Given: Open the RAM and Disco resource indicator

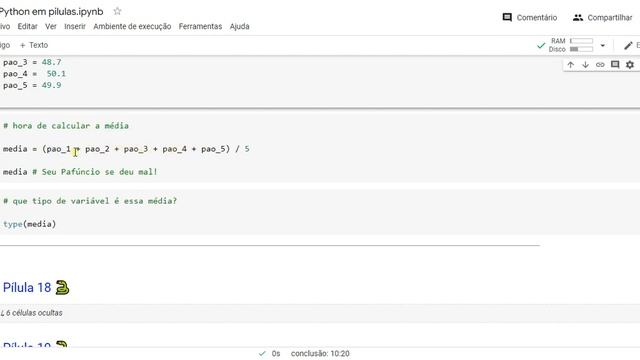Looking at the screenshot, I should click(571, 45).
